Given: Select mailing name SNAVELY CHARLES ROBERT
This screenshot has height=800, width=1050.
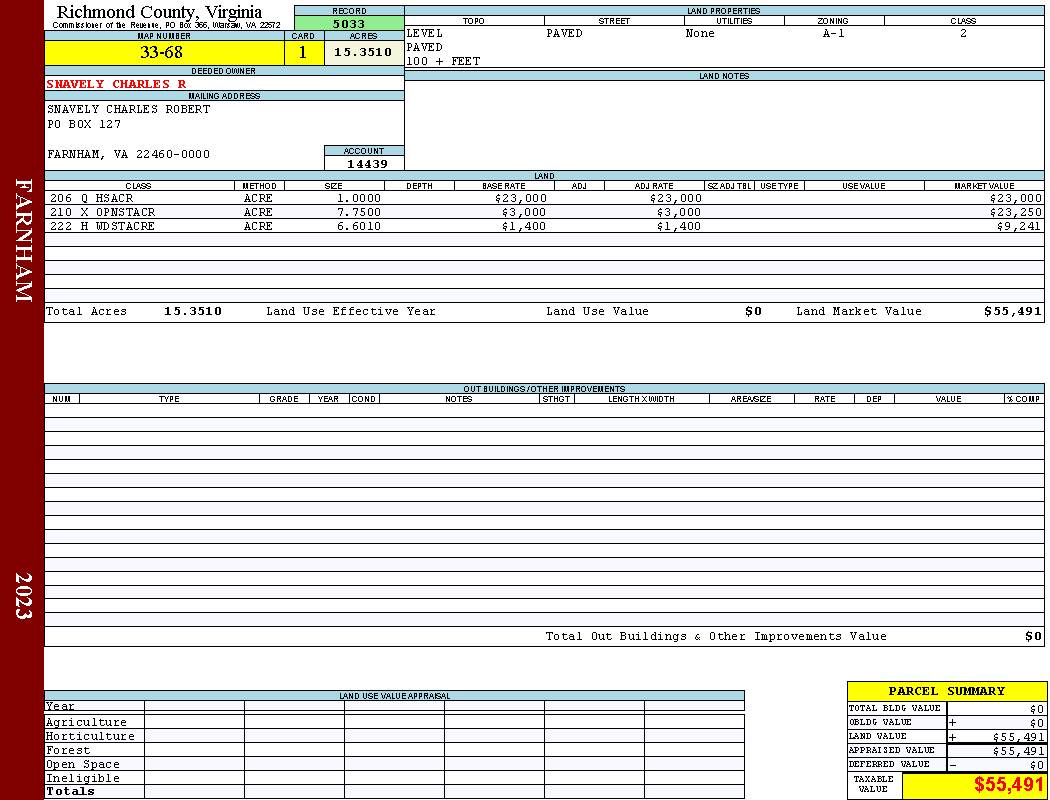Looking at the screenshot, I should (129, 109).
